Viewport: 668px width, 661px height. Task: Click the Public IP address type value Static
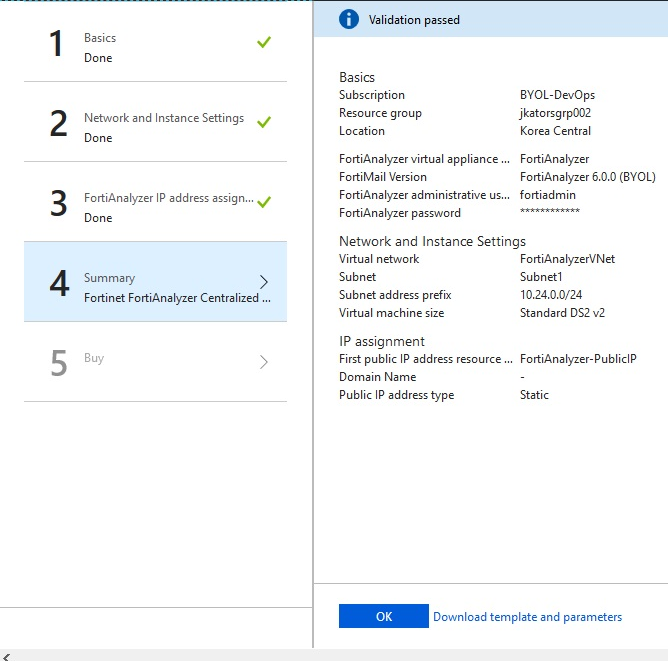[534, 395]
